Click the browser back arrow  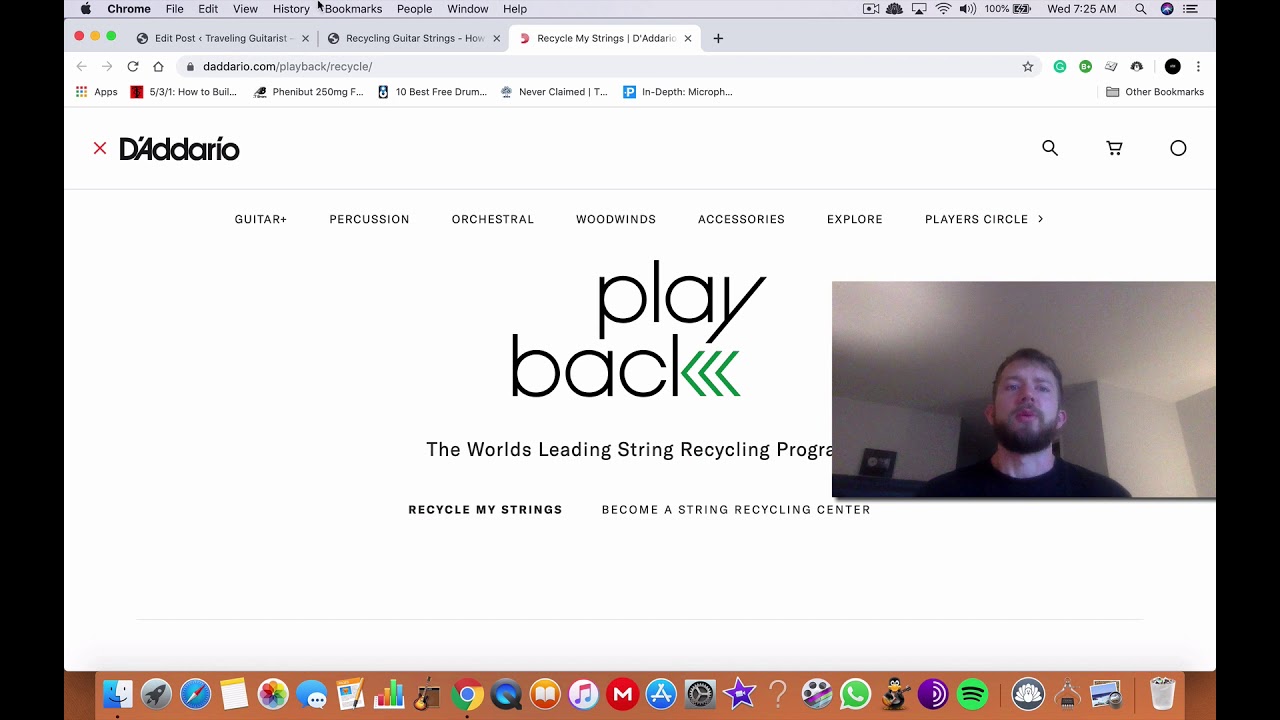click(x=81, y=66)
